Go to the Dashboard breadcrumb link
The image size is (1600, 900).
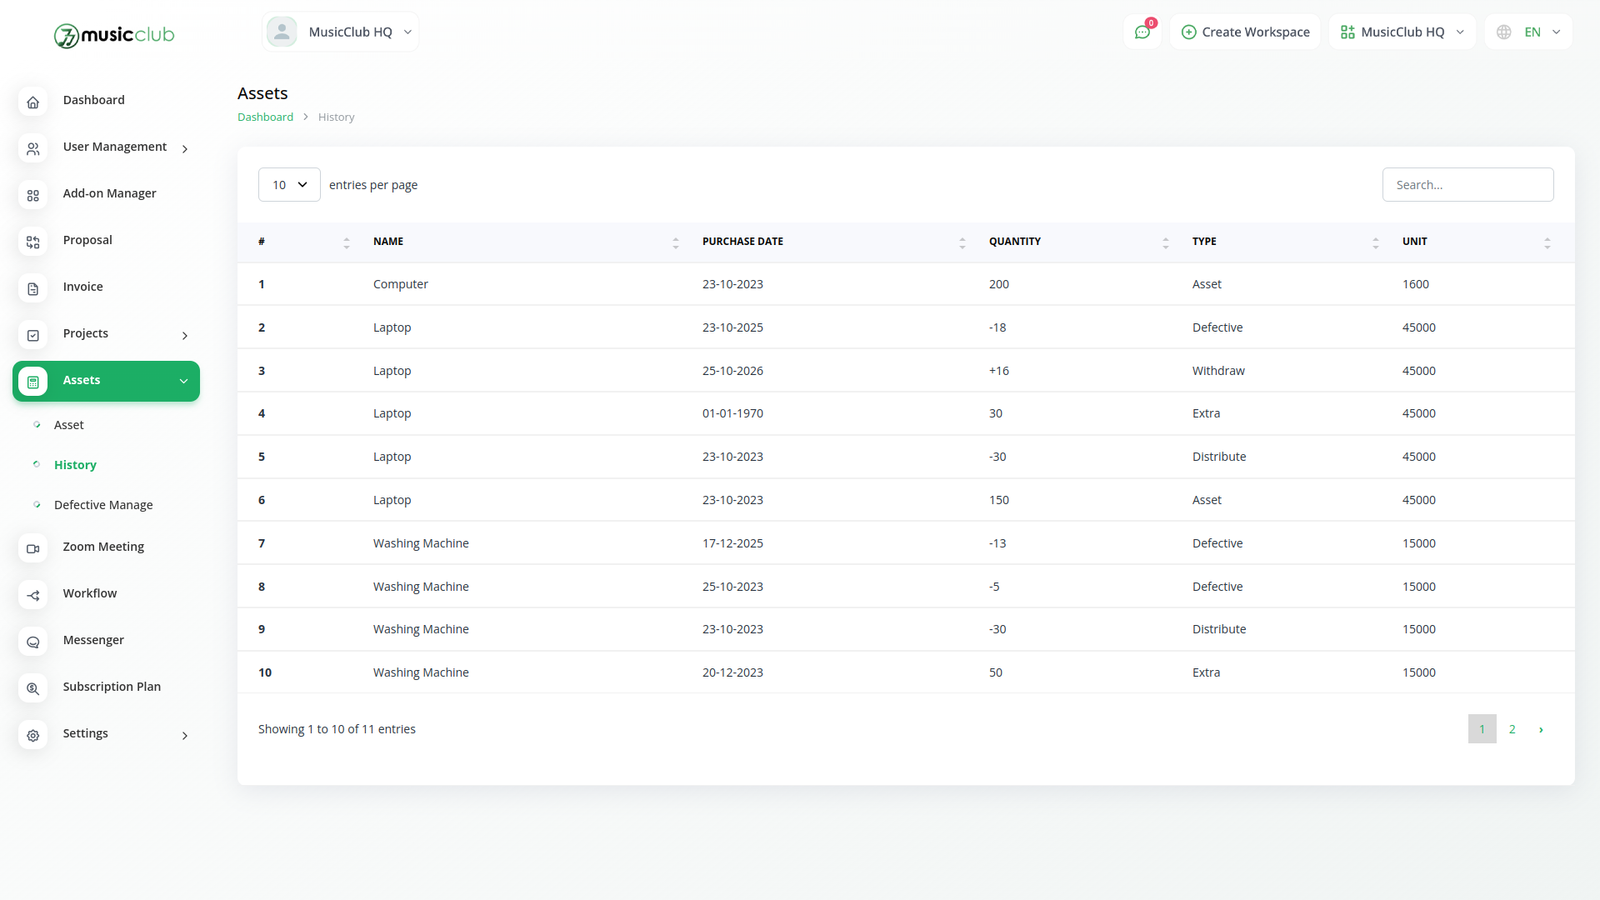point(265,117)
